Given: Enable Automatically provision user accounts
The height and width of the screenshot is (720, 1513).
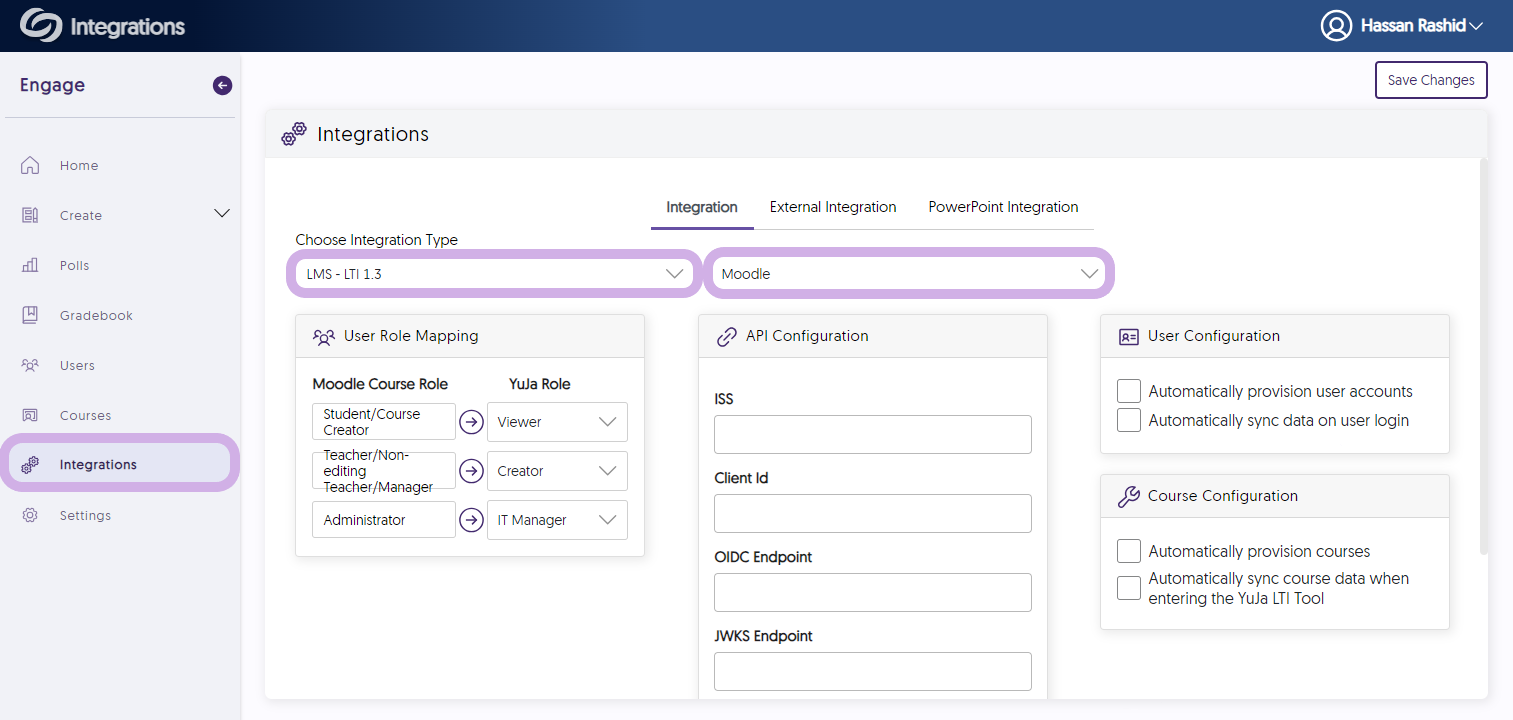Looking at the screenshot, I should [1129, 391].
